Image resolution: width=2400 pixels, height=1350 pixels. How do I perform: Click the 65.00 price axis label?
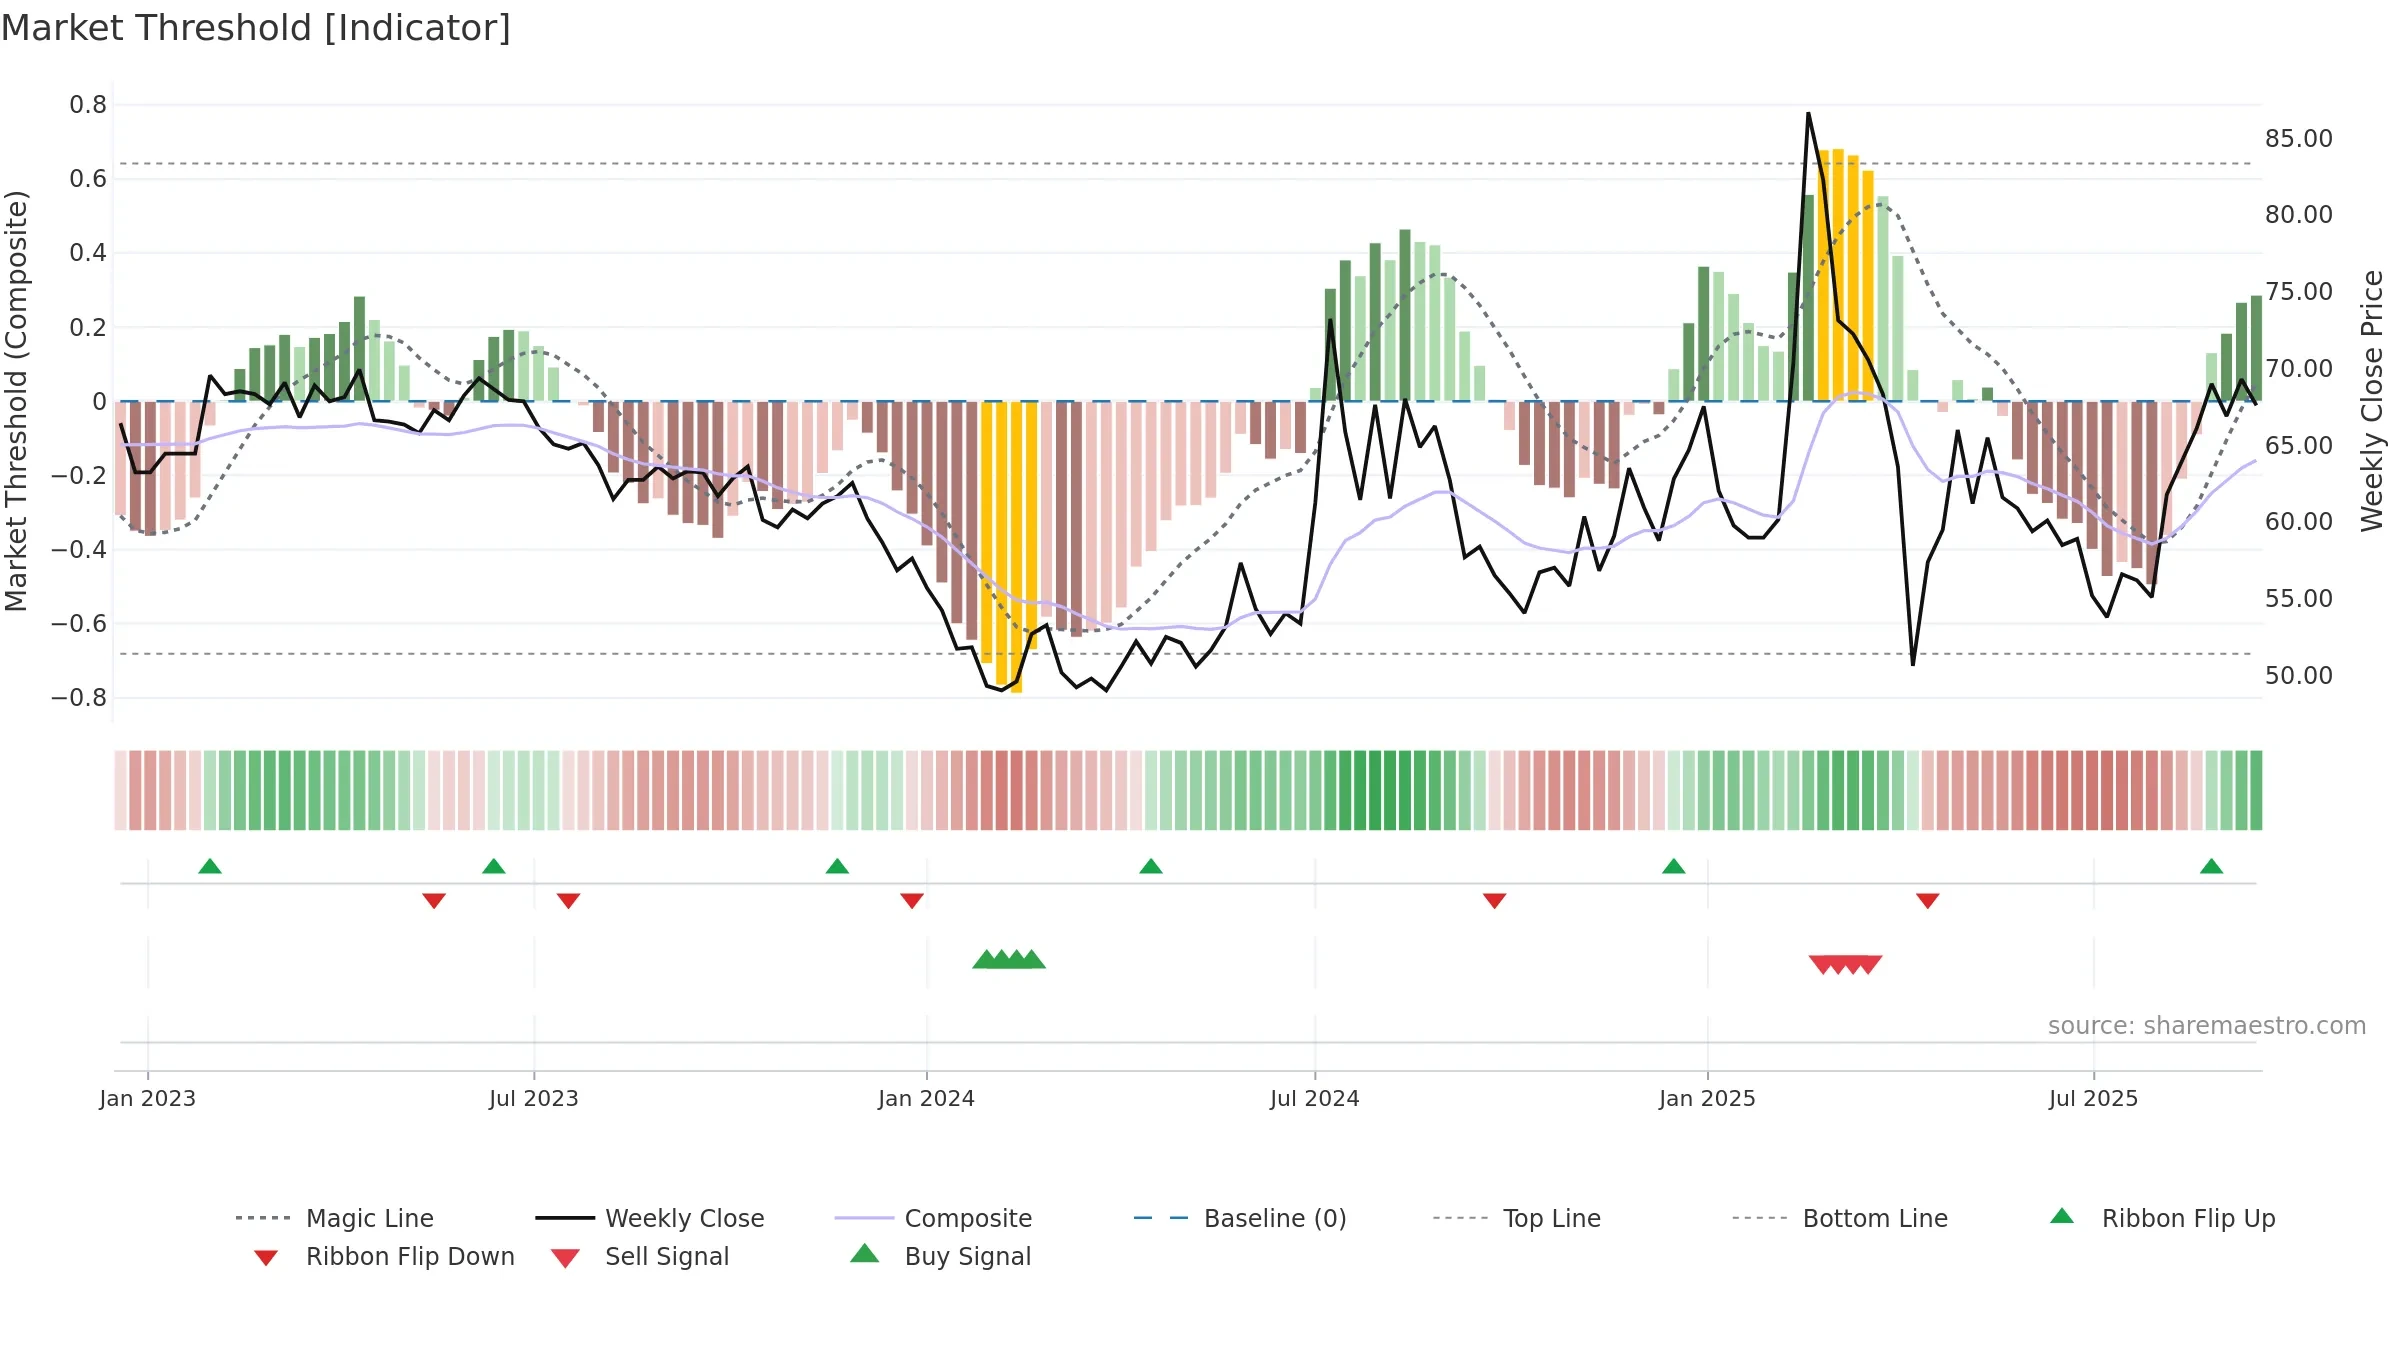point(2299,445)
